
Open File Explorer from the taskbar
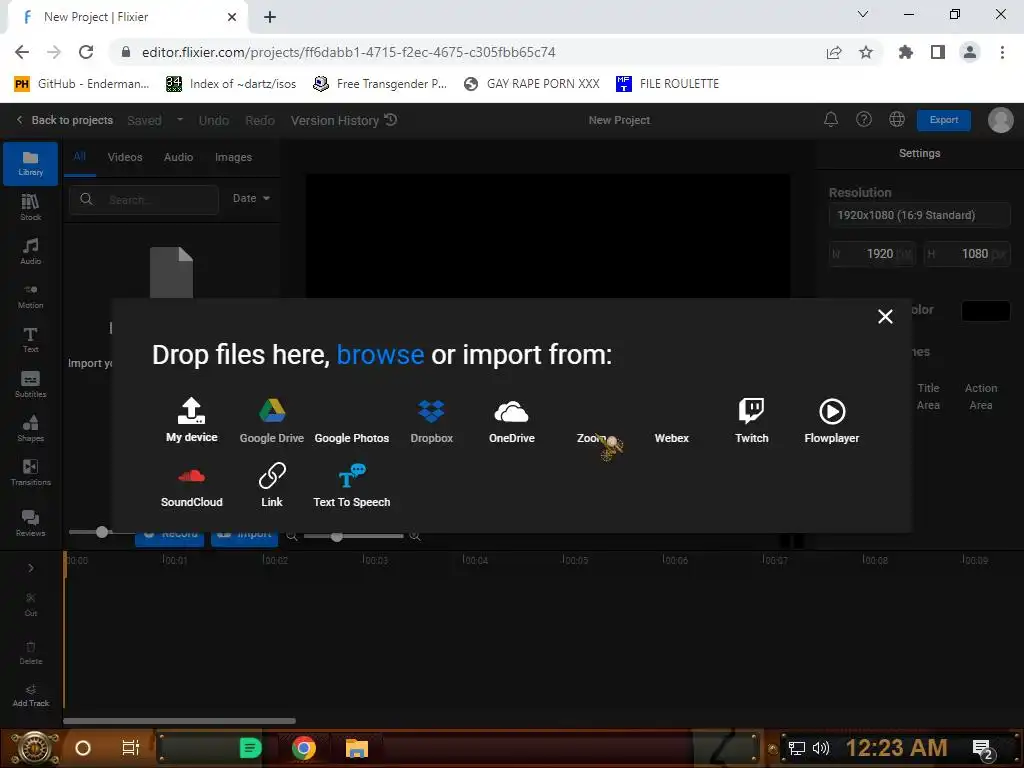[357, 748]
